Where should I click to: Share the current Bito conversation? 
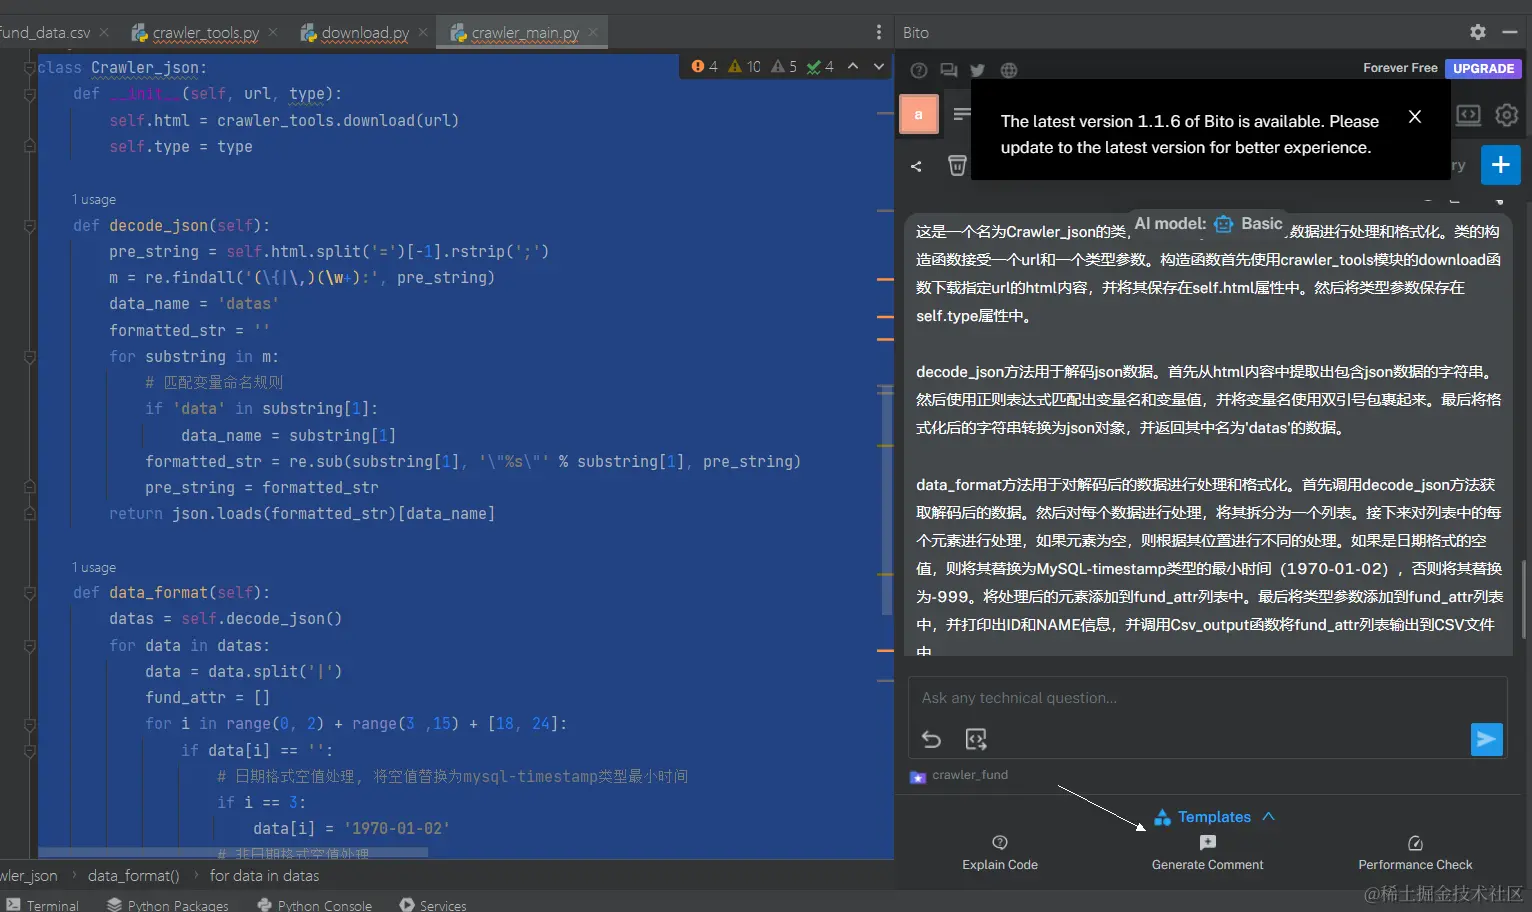916,166
